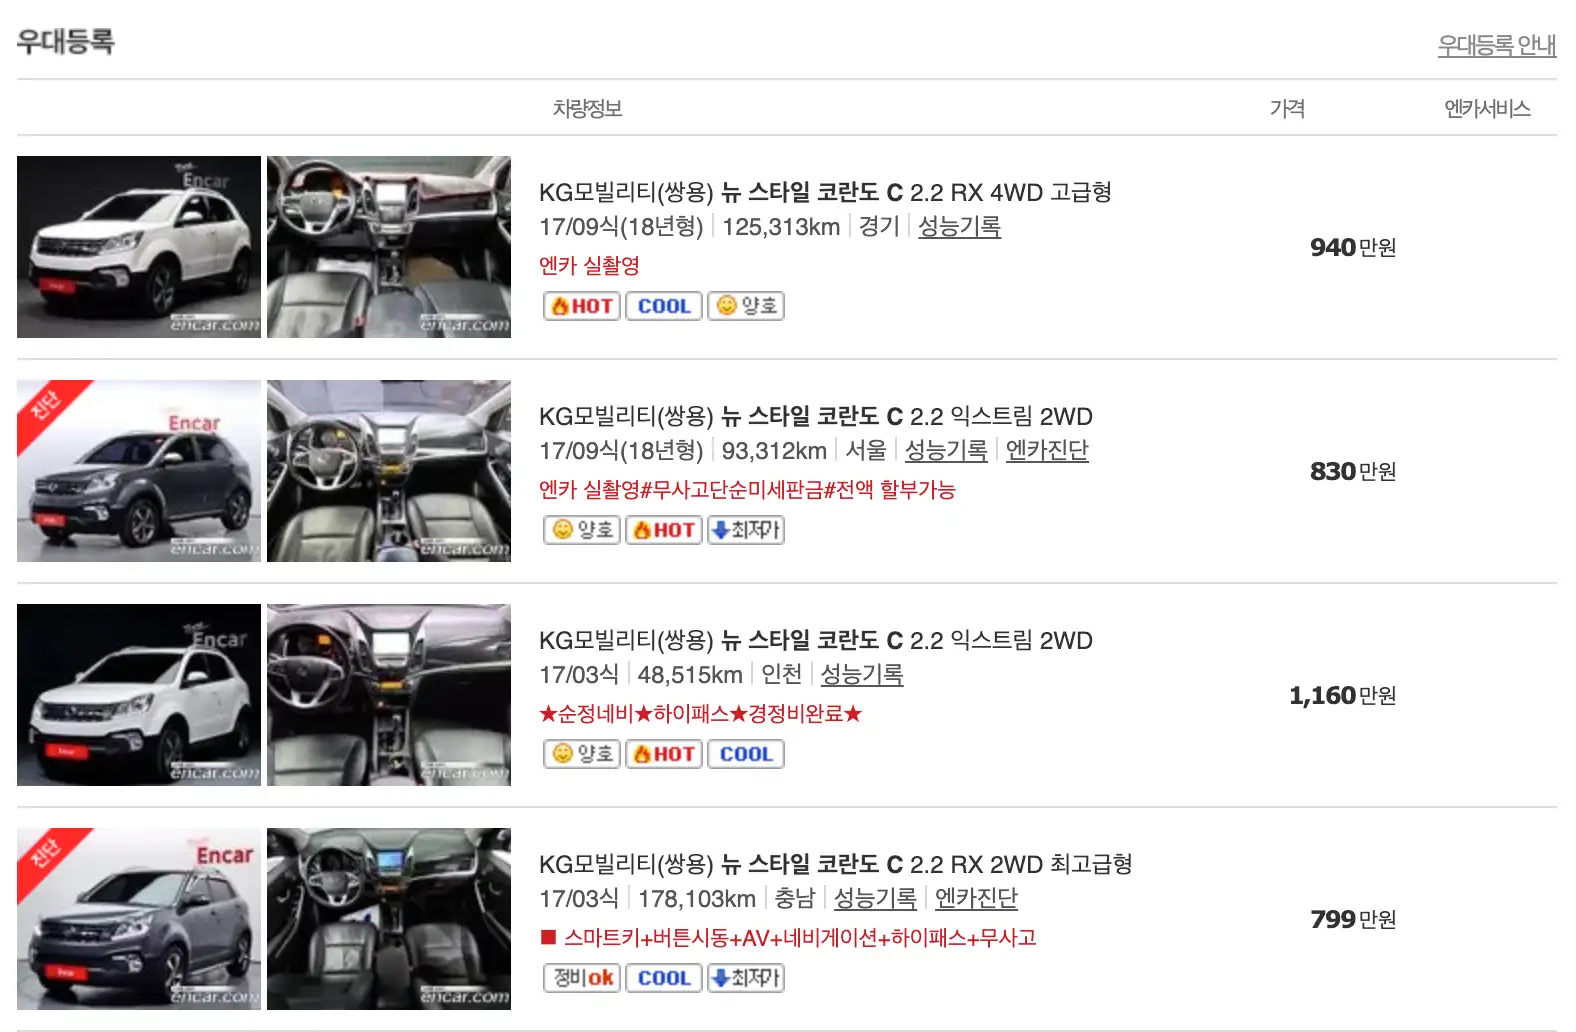Click 양호 badge on 830만원 listing
Viewport: 1576px width, 1032px height.
pos(582,530)
